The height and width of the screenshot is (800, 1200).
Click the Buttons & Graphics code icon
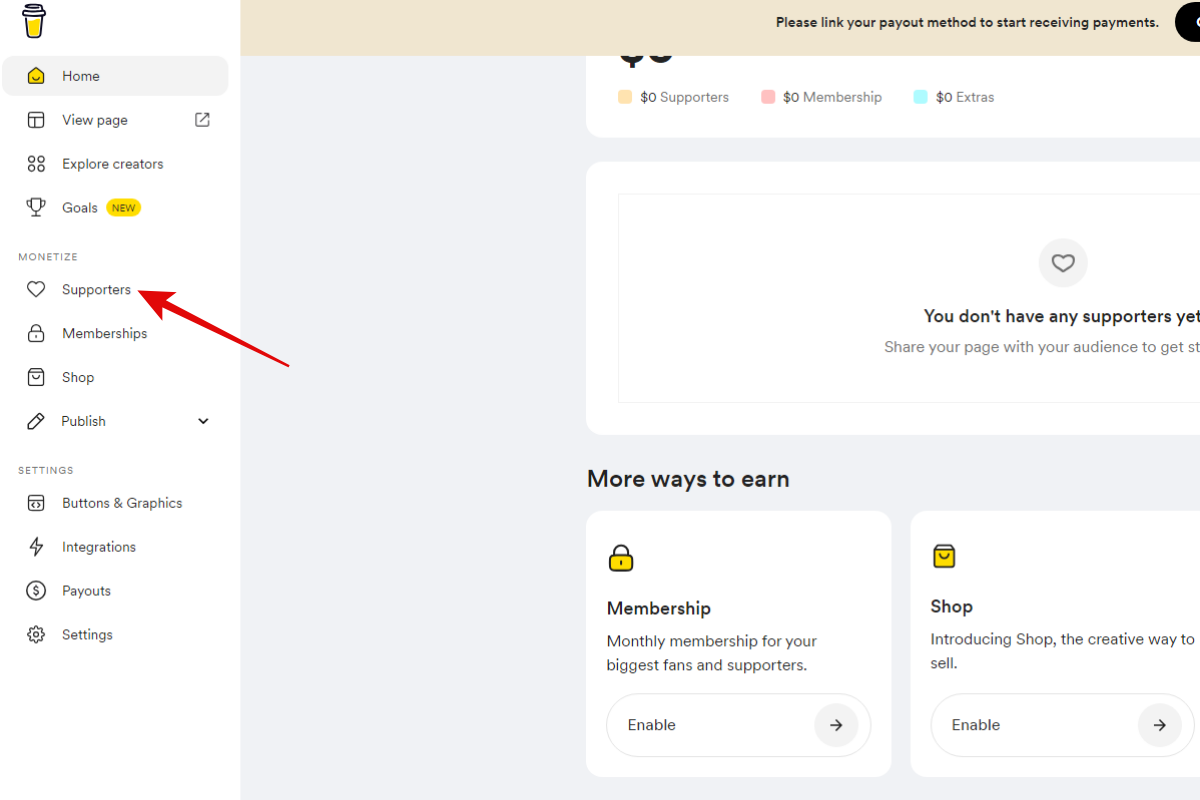[x=36, y=503]
